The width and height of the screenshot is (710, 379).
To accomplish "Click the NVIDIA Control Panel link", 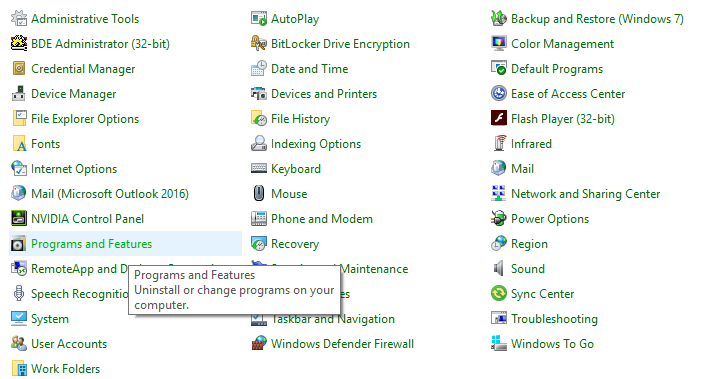I will click(x=87, y=219).
